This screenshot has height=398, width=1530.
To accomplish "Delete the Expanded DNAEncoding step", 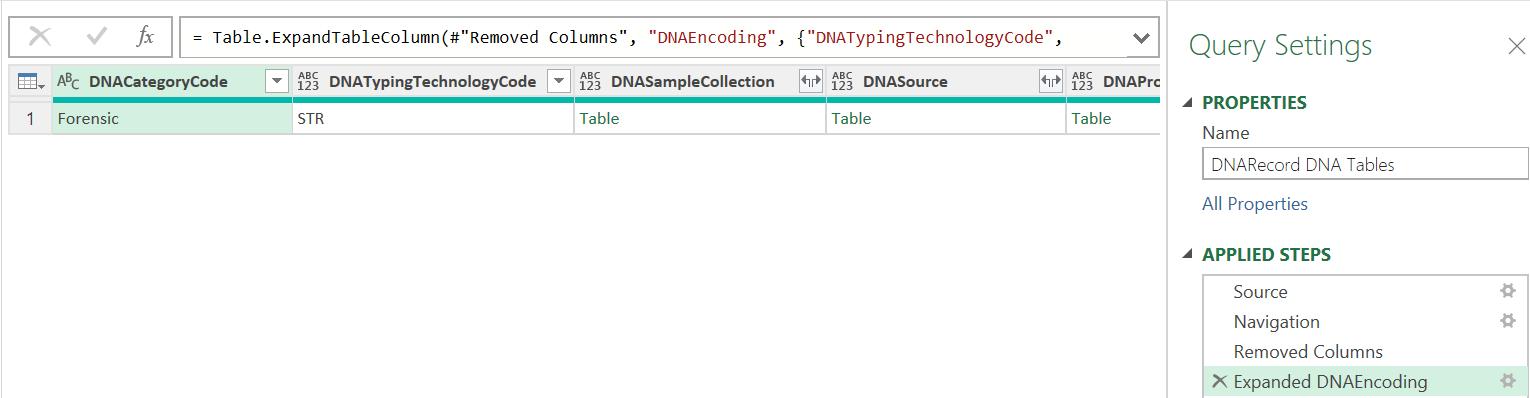I will pyautogui.click(x=1219, y=381).
